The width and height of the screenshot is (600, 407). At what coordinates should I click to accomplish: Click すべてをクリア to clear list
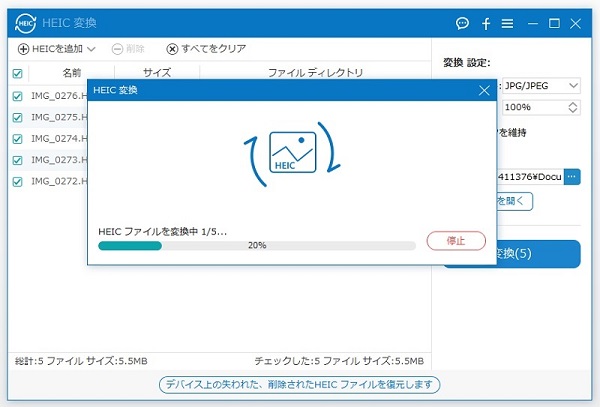pyautogui.click(x=206, y=49)
